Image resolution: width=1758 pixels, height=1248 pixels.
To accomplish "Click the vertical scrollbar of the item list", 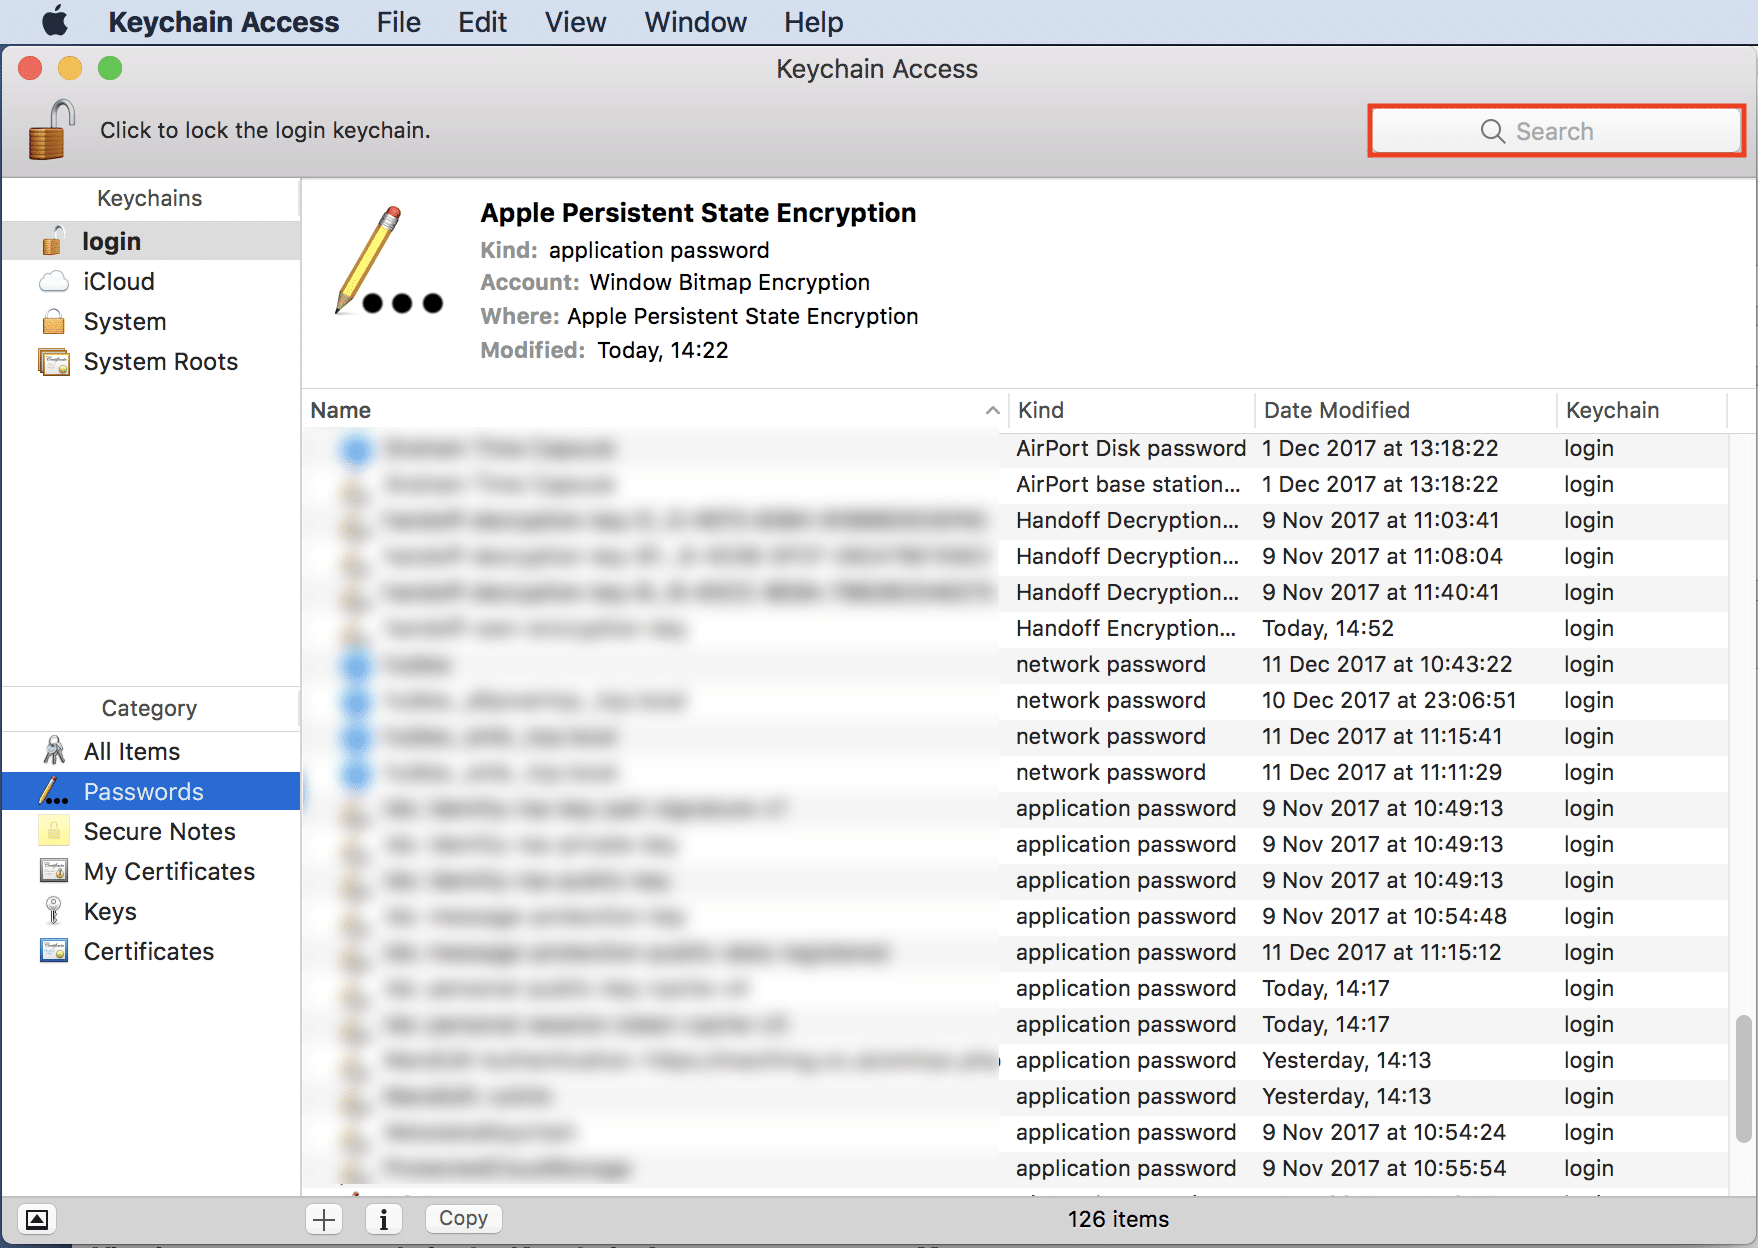I will pos(1743,1078).
